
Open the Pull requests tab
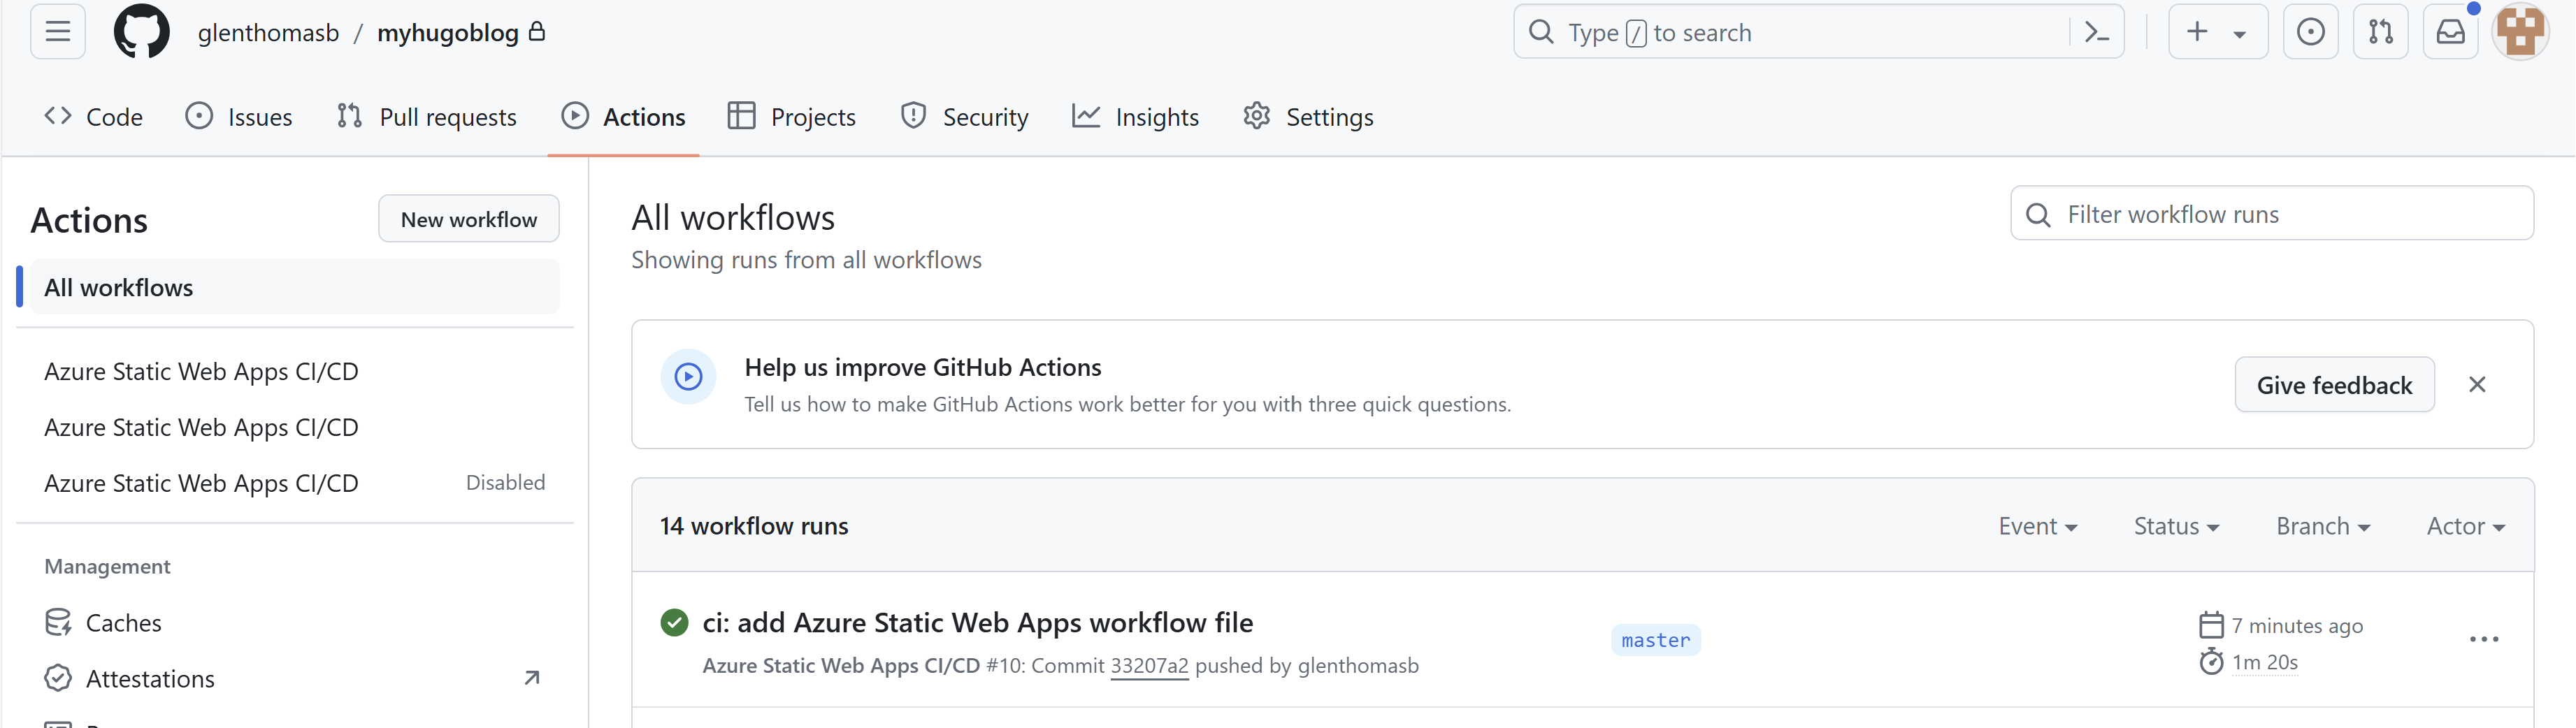tap(427, 117)
